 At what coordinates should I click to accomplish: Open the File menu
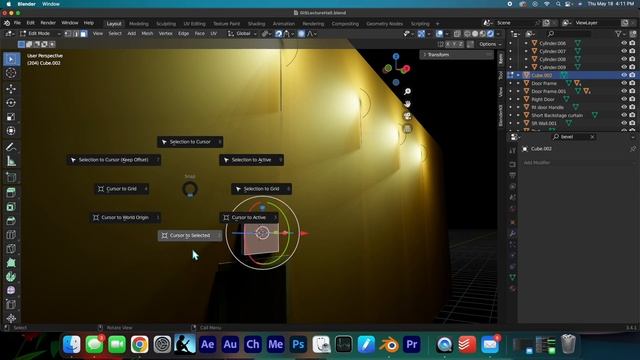[17, 23]
